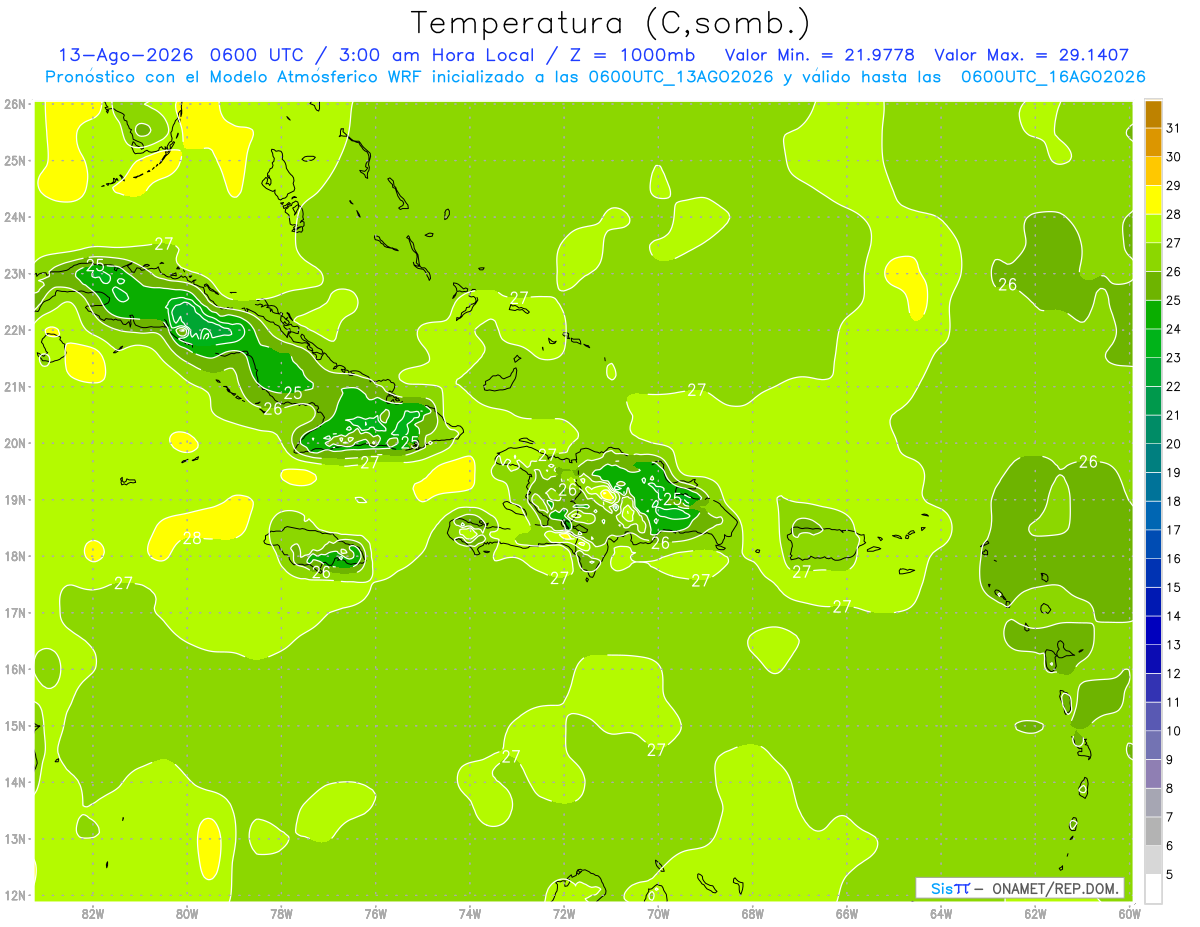Click the '31' value on the color scale
The image size is (1200, 927).
(x=1174, y=128)
